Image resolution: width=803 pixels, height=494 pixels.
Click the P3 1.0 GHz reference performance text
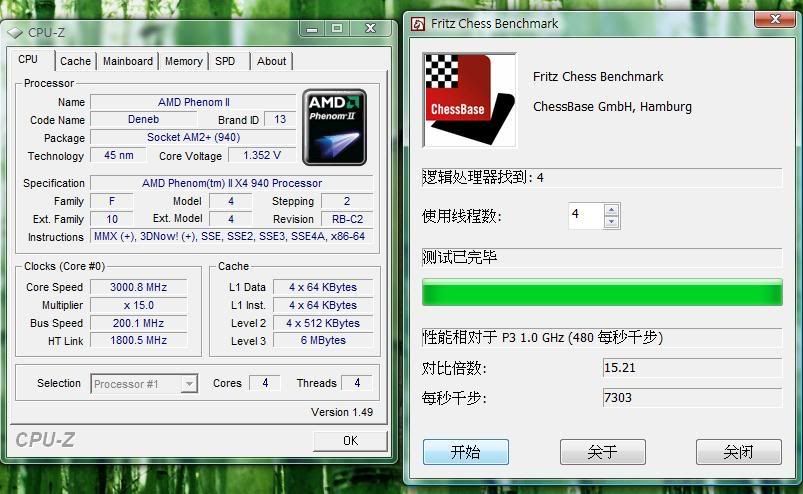pyautogui.click(x=543, y=337)
